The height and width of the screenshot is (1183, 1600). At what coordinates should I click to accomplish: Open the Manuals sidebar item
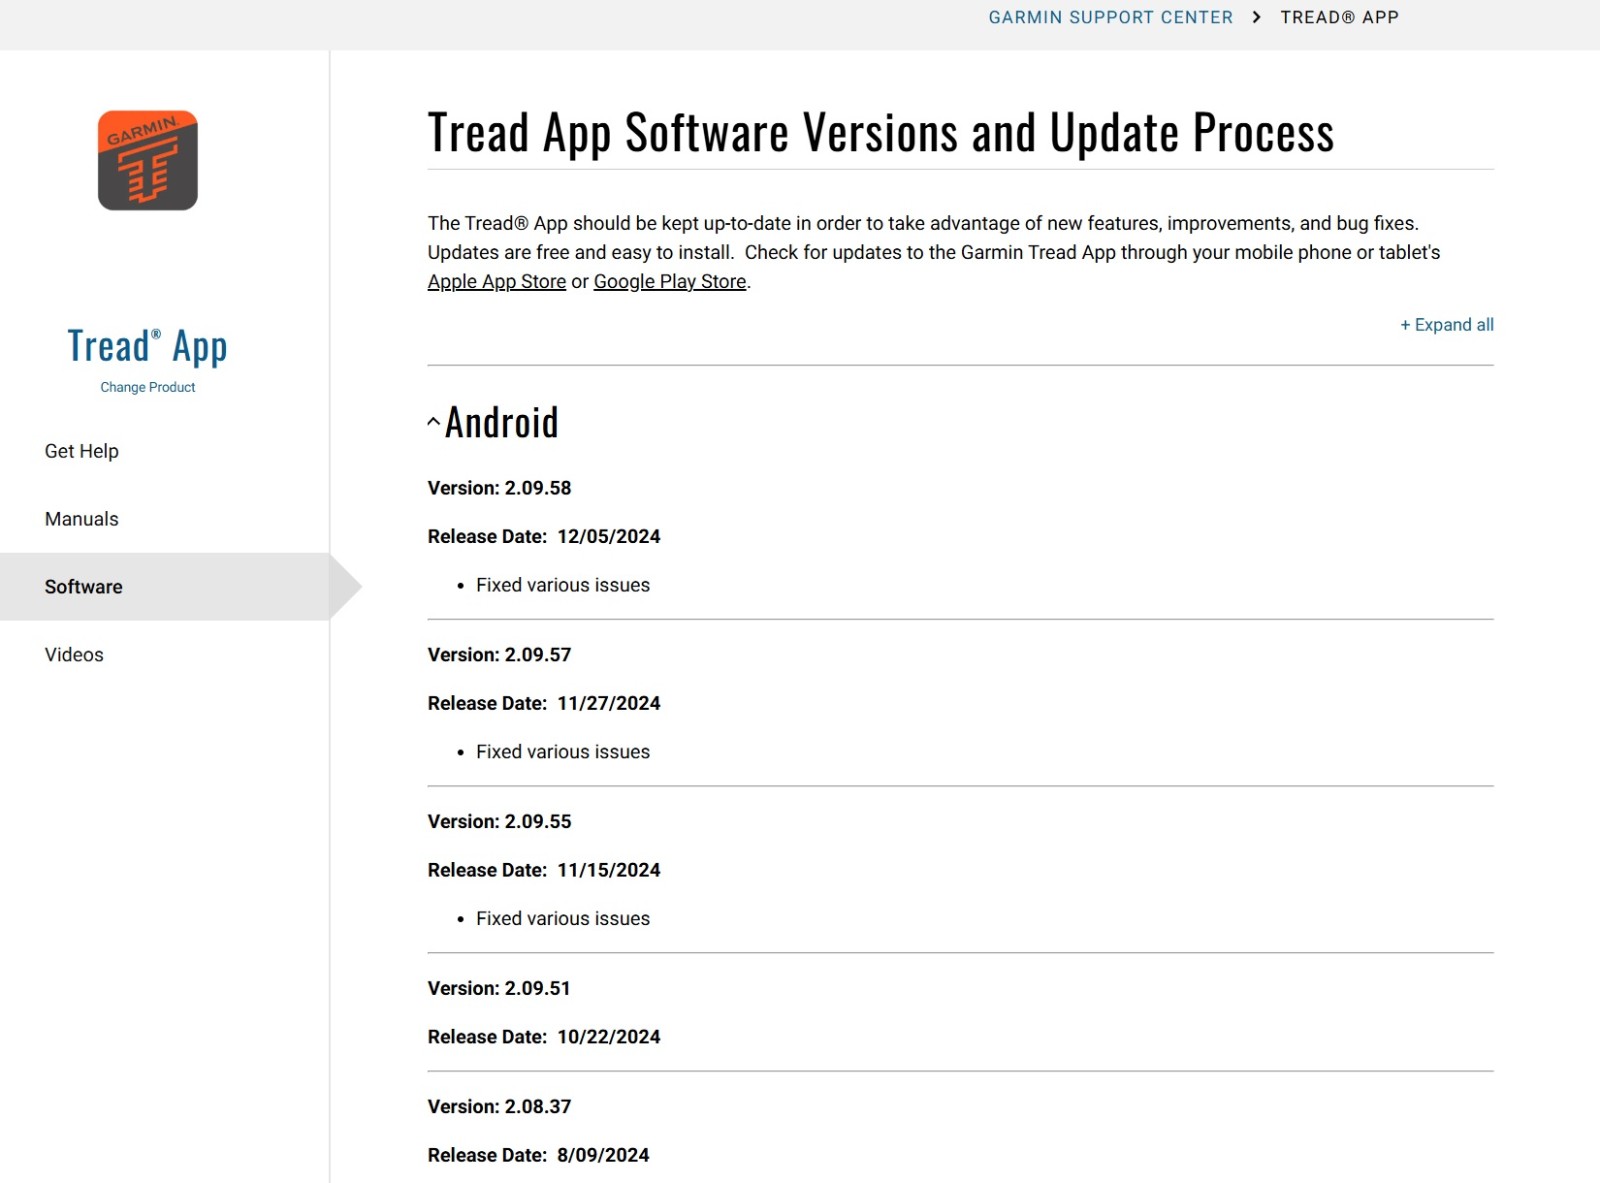pyautogui.click(x=82, y=519)
